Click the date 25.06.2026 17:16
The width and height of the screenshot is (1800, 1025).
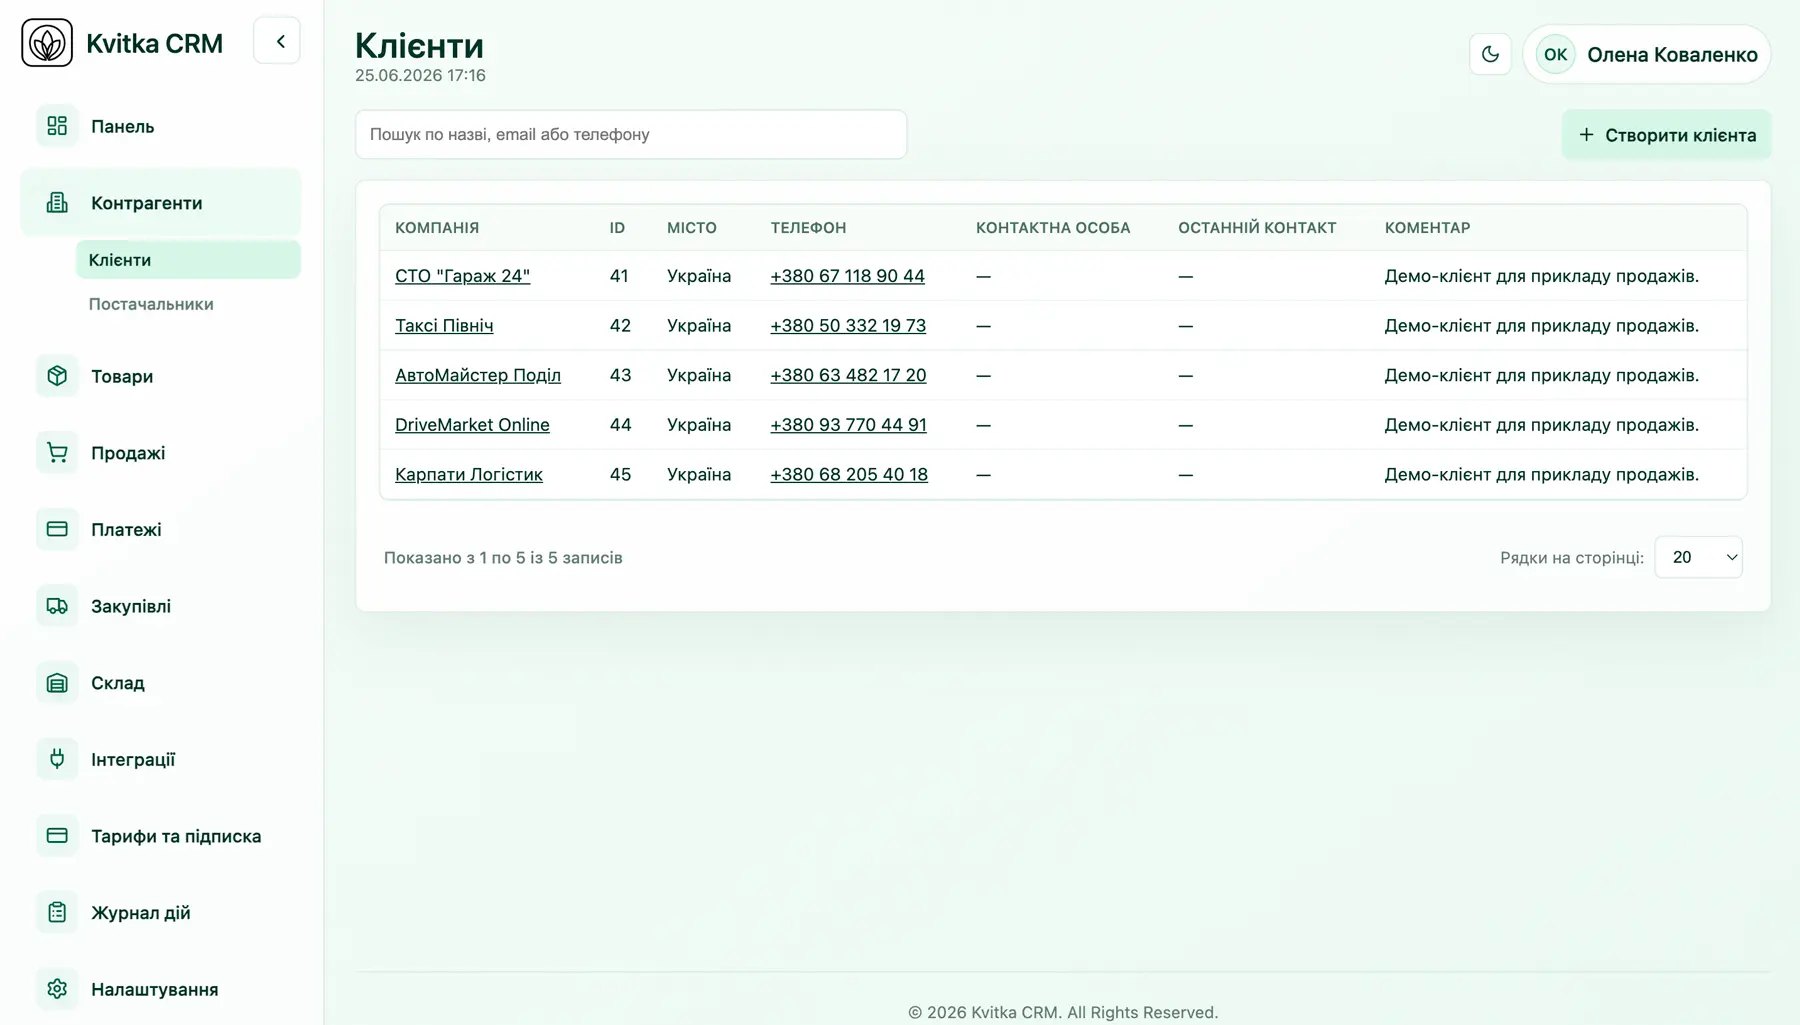pyautogui.click(x=420, y=75)
